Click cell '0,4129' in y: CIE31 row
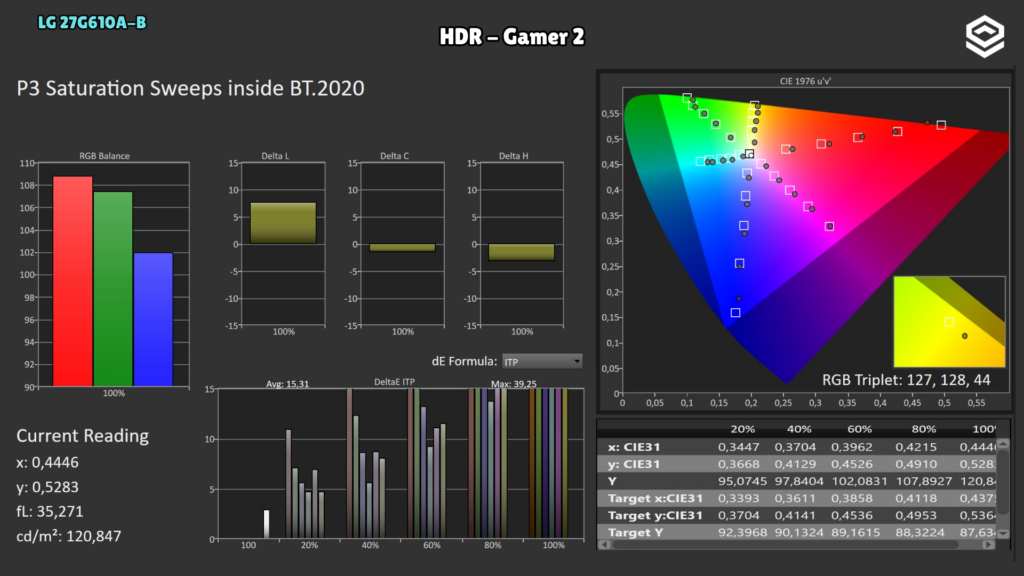Screen dimensions: 1024x576 (795, 464)
